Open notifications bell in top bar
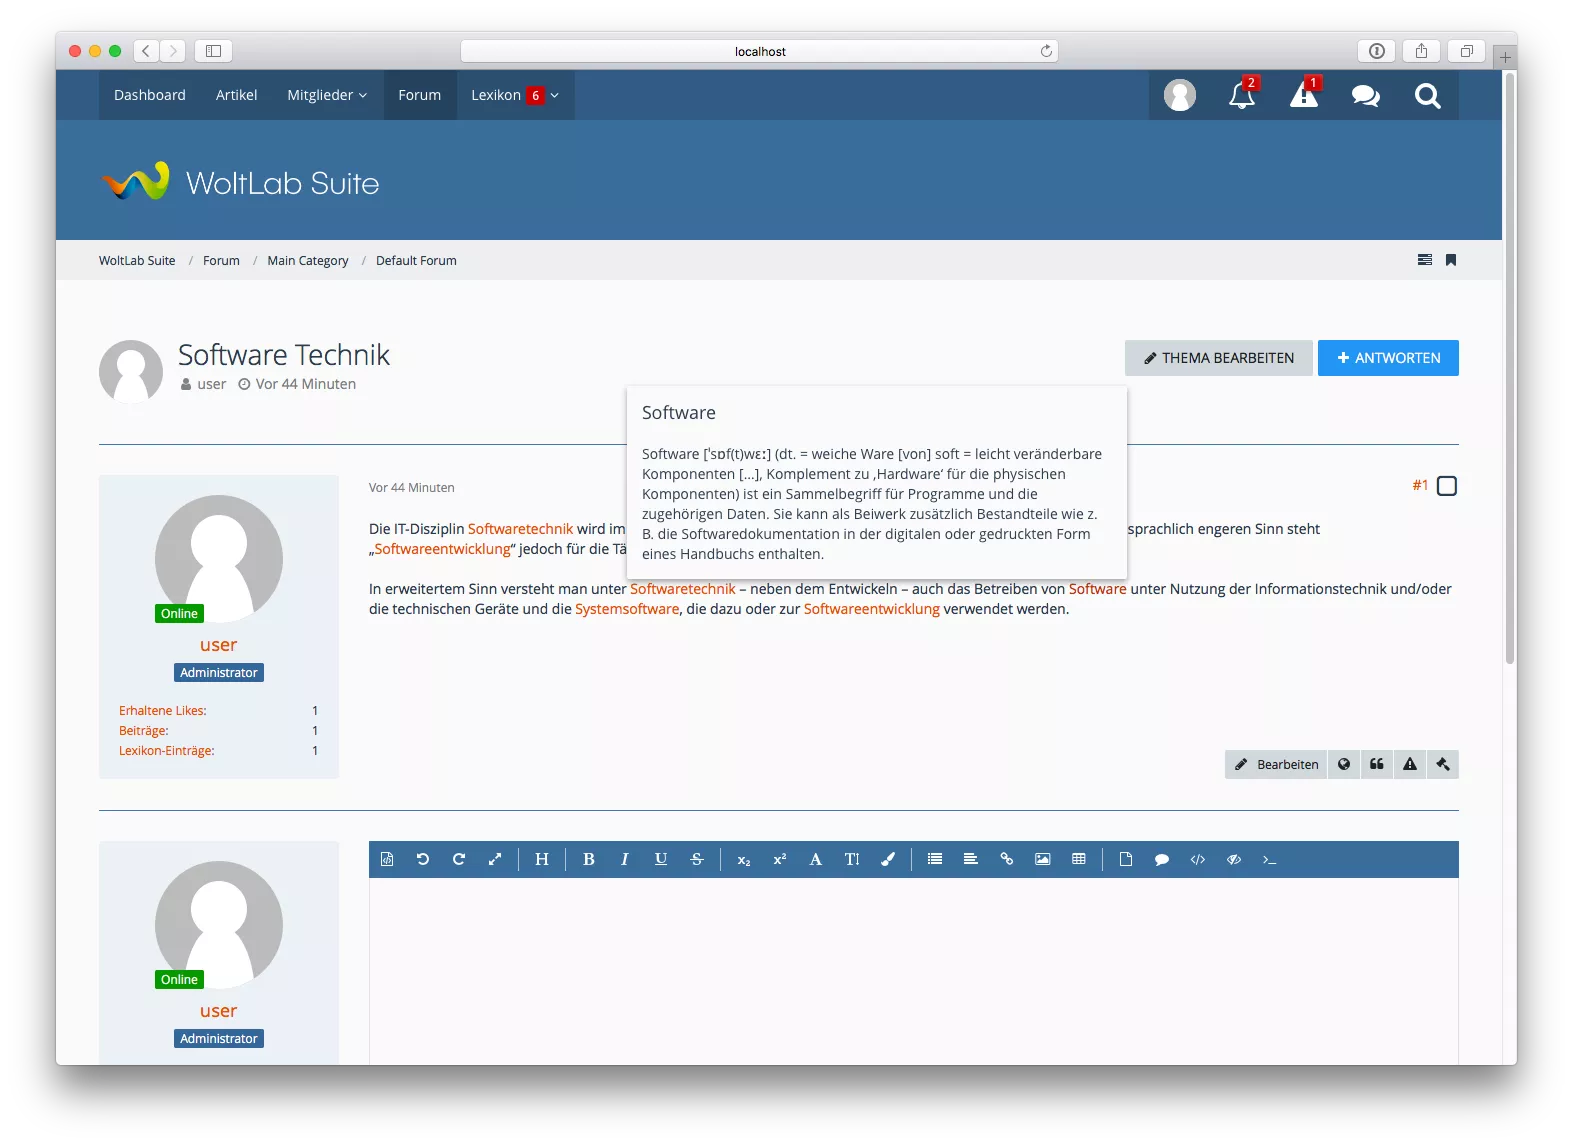 pos(1241,95)
